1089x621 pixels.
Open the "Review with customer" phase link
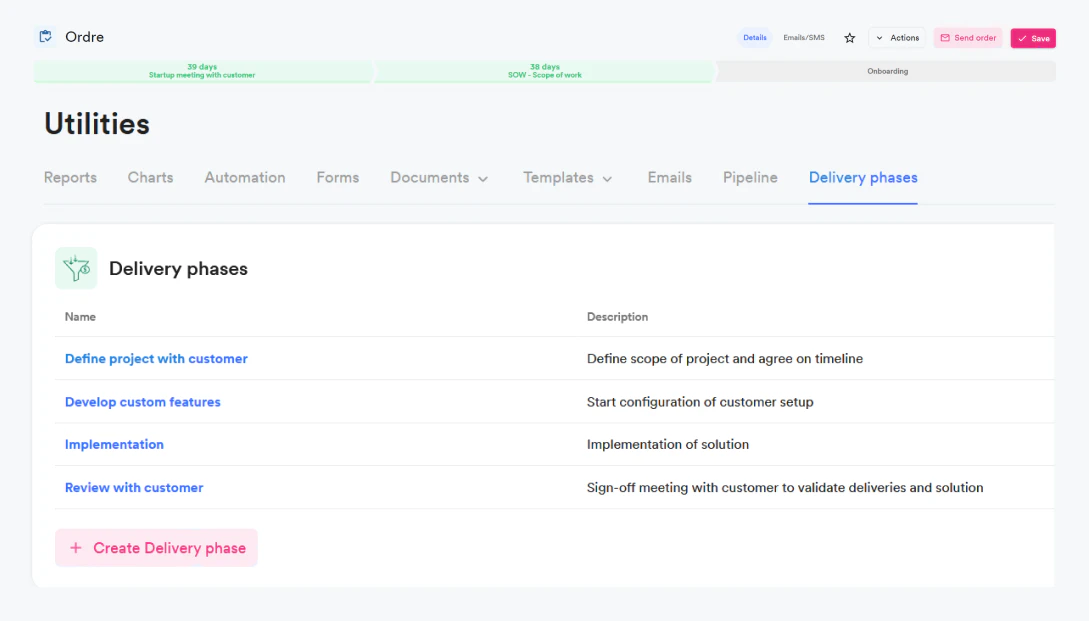point(134,487)
